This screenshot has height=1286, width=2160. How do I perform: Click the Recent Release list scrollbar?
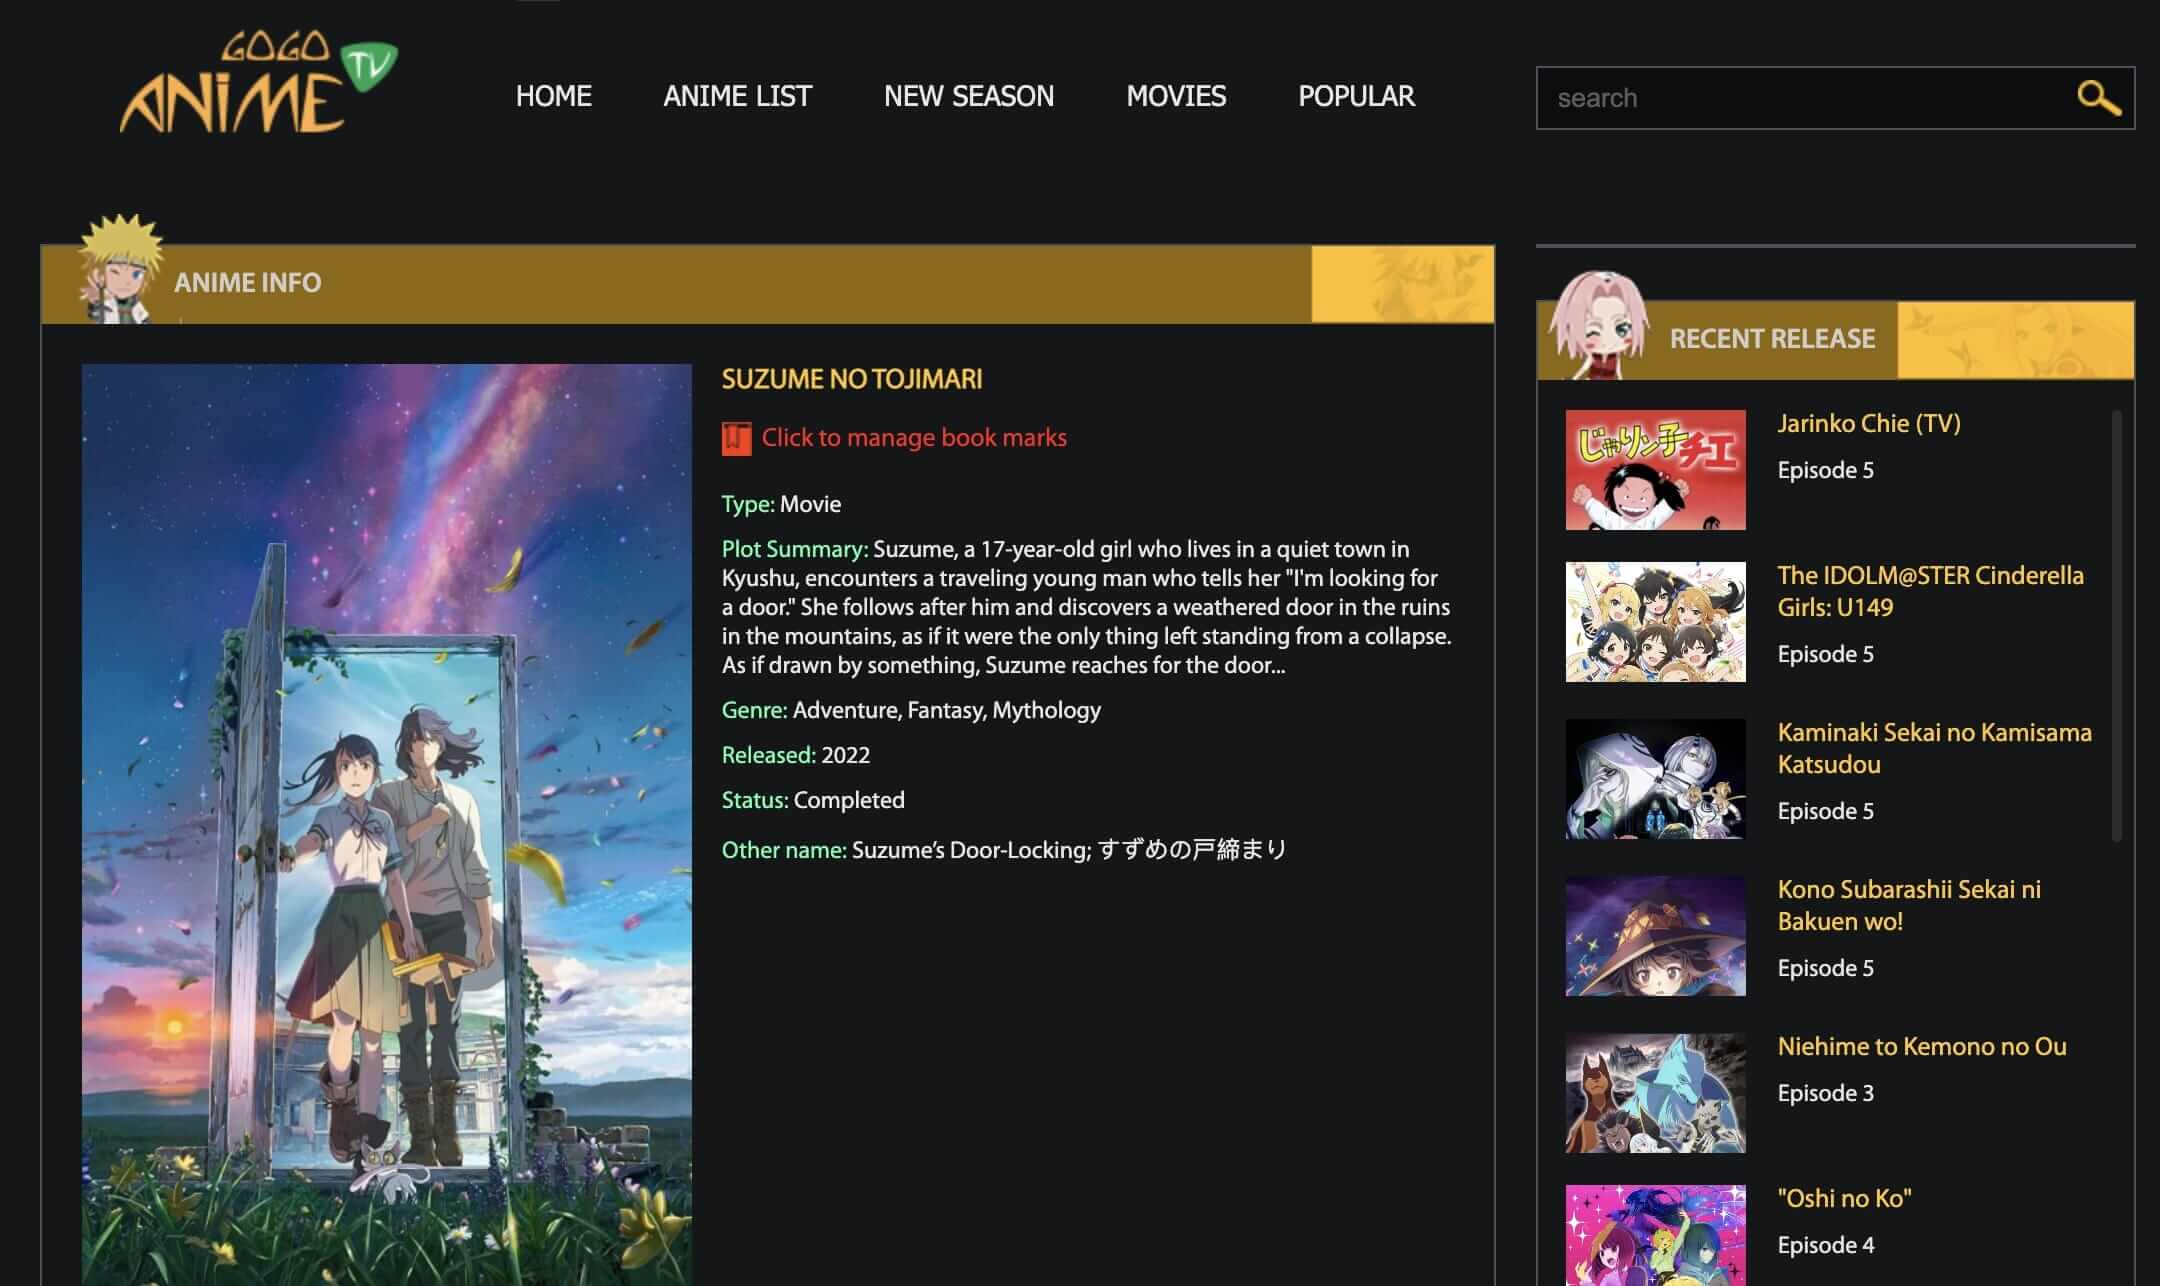coord(2116,625)
